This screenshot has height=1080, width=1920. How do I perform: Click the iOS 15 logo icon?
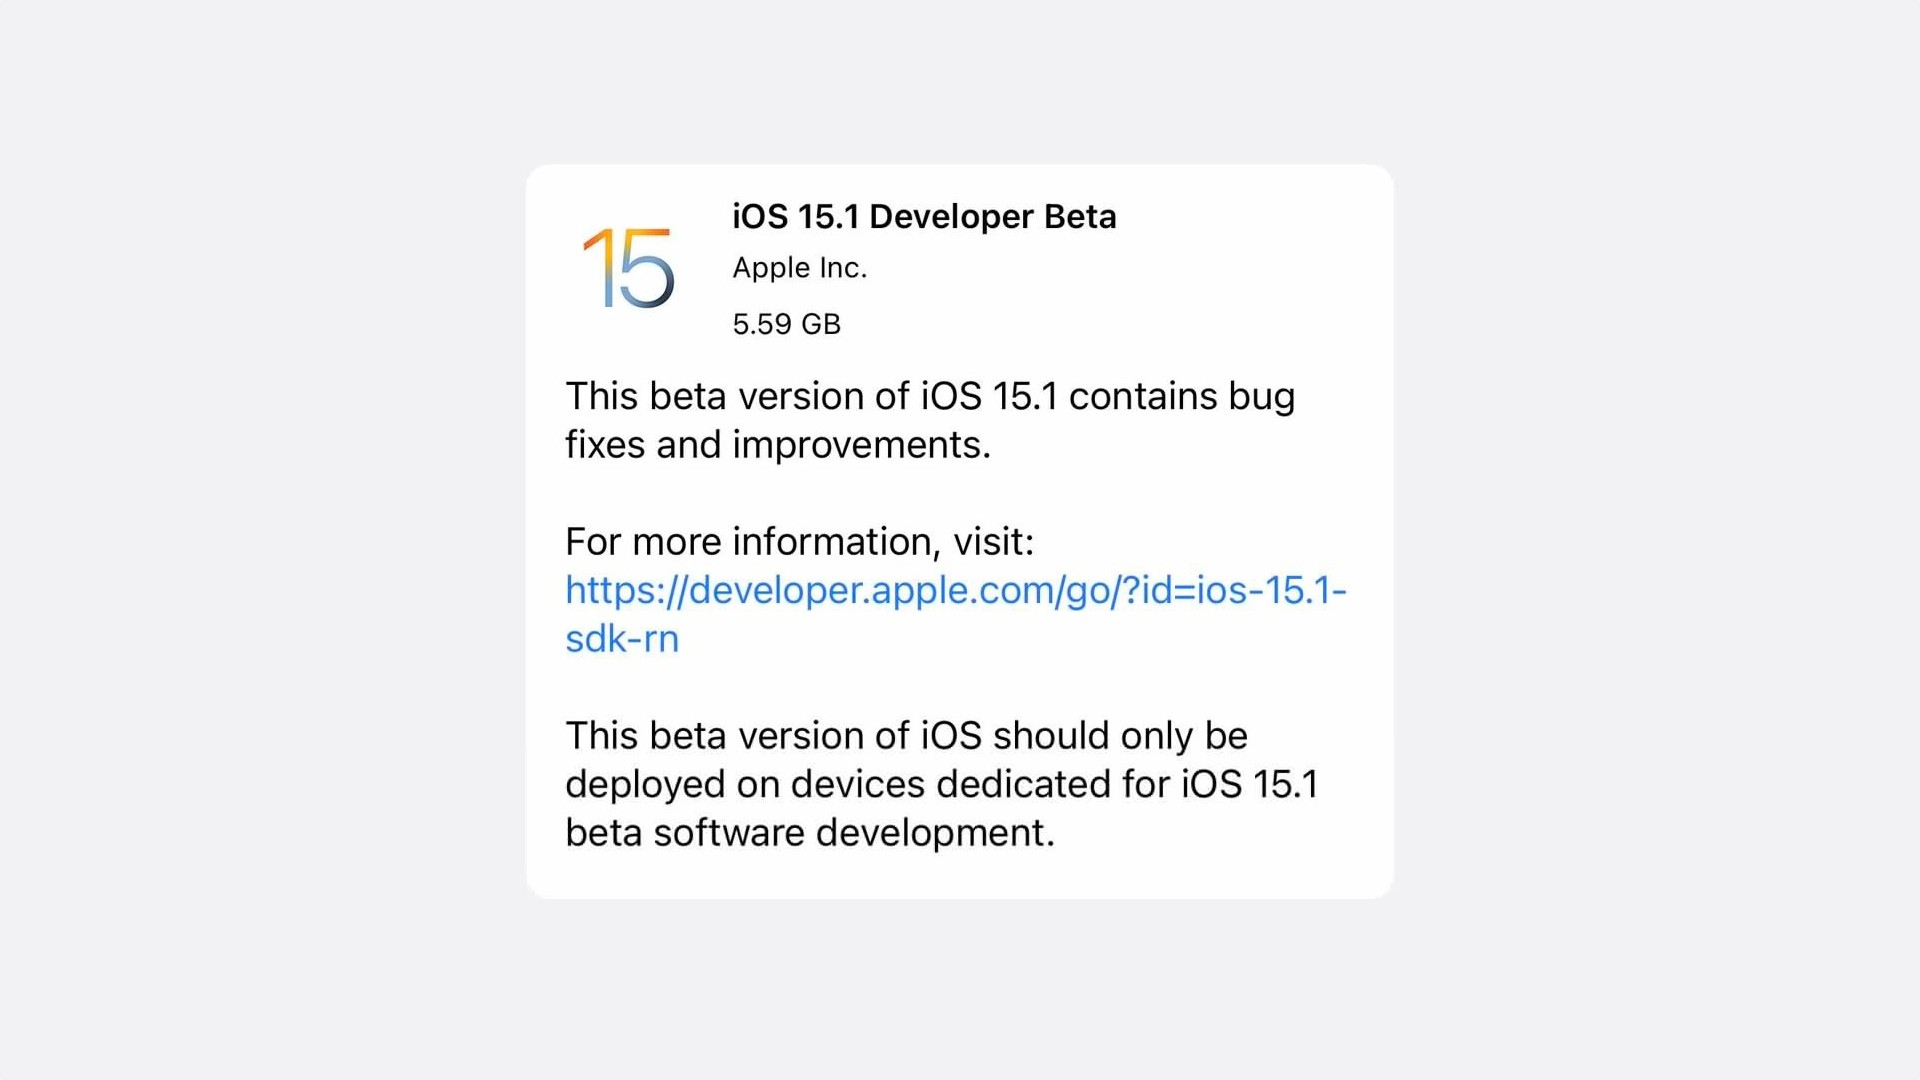click(629, 267)
